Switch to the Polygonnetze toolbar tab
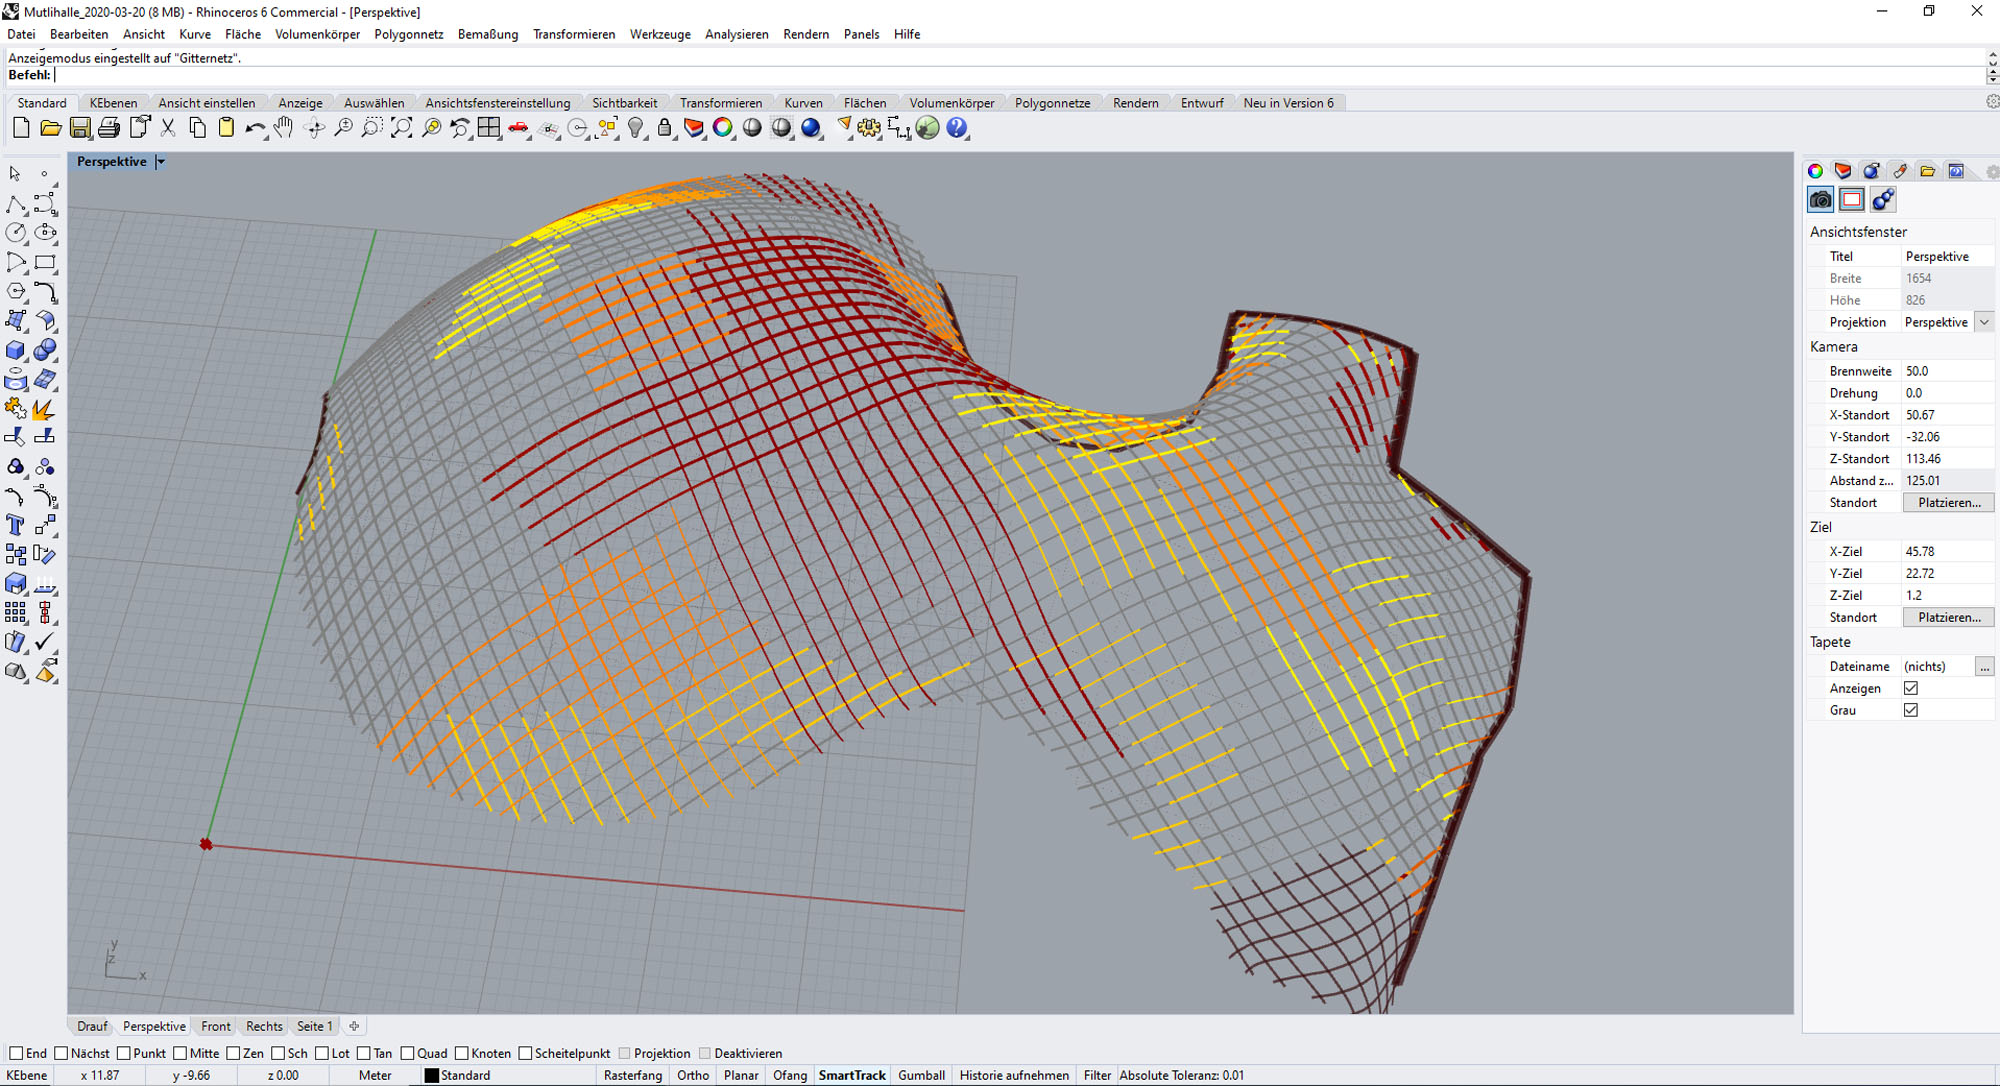This screenshot has height=1086, width=2000. coord(1052,103)
